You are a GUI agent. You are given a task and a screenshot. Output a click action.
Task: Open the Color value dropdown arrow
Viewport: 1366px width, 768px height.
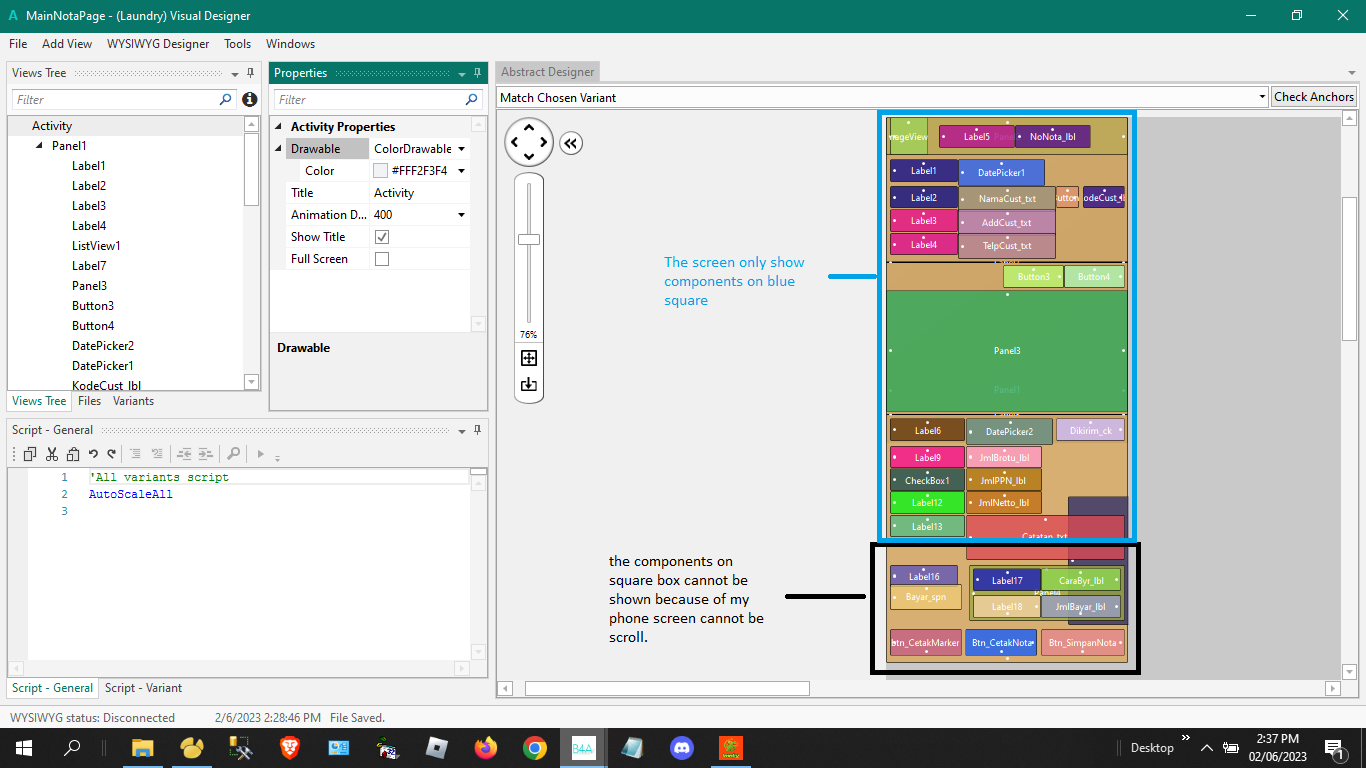(x=462, y=171)
